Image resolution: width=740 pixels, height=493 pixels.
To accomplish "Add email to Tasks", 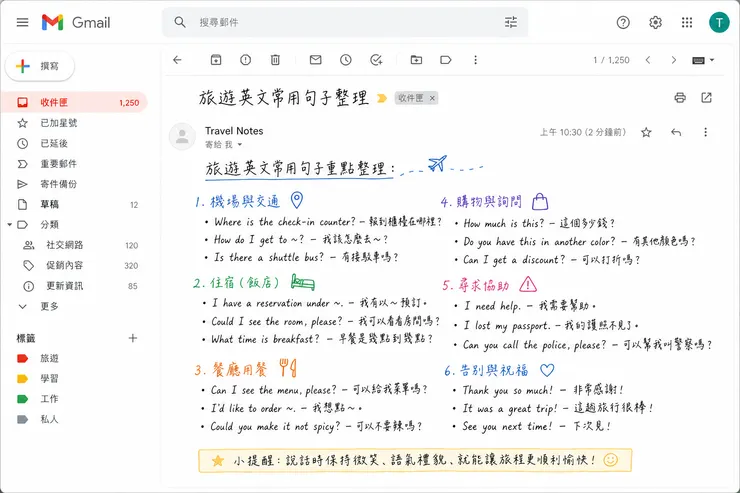I will 376,60.
